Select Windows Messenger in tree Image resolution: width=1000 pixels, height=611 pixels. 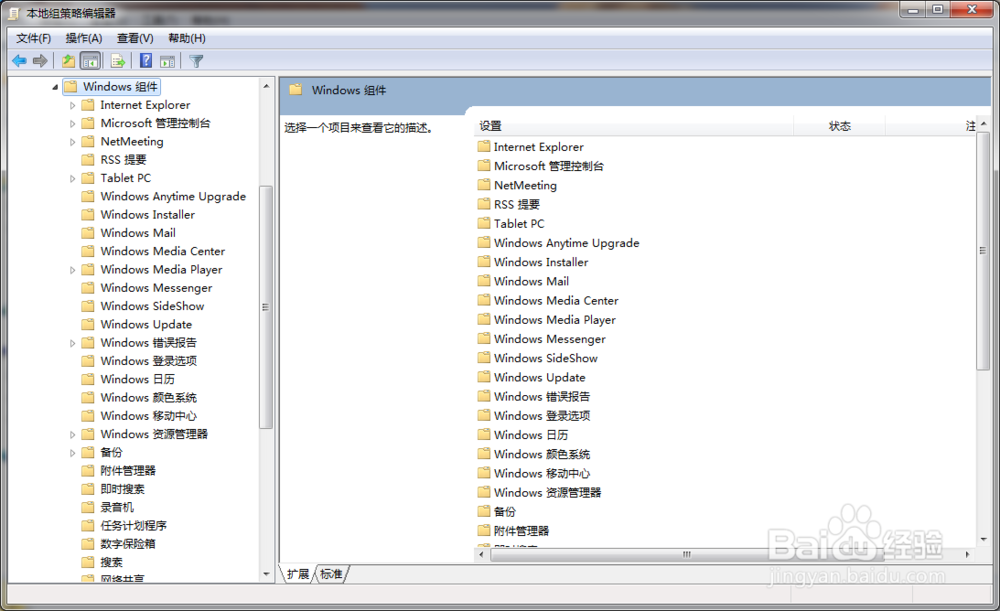(x=156, y=288)
